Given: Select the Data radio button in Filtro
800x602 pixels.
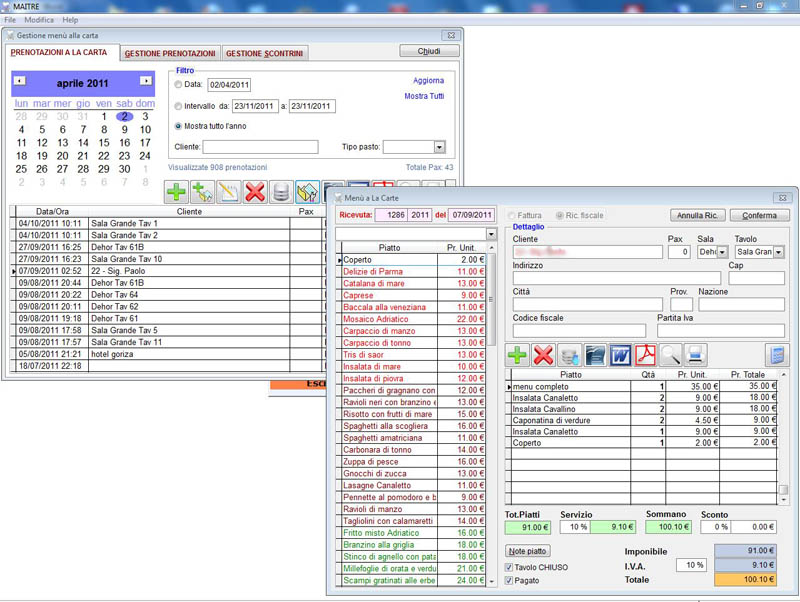Looking at the screenshot, I should 179,85.
